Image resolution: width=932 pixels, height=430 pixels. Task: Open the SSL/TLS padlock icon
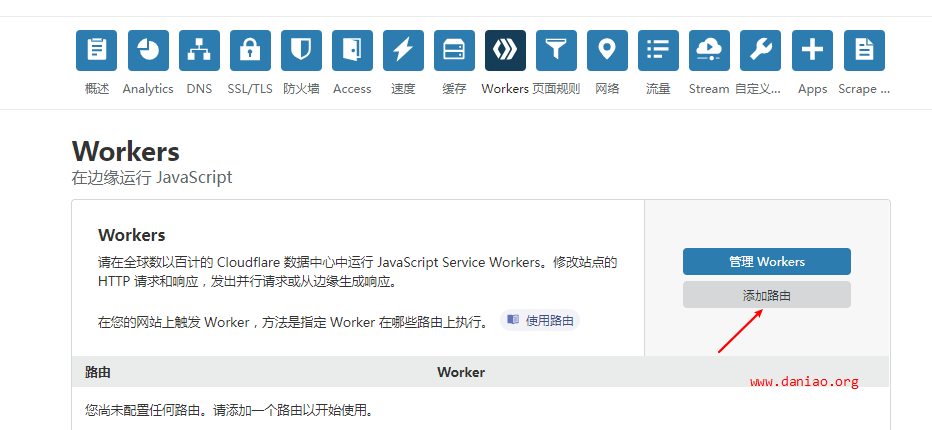pyautogui.click(x=250, y=51)
